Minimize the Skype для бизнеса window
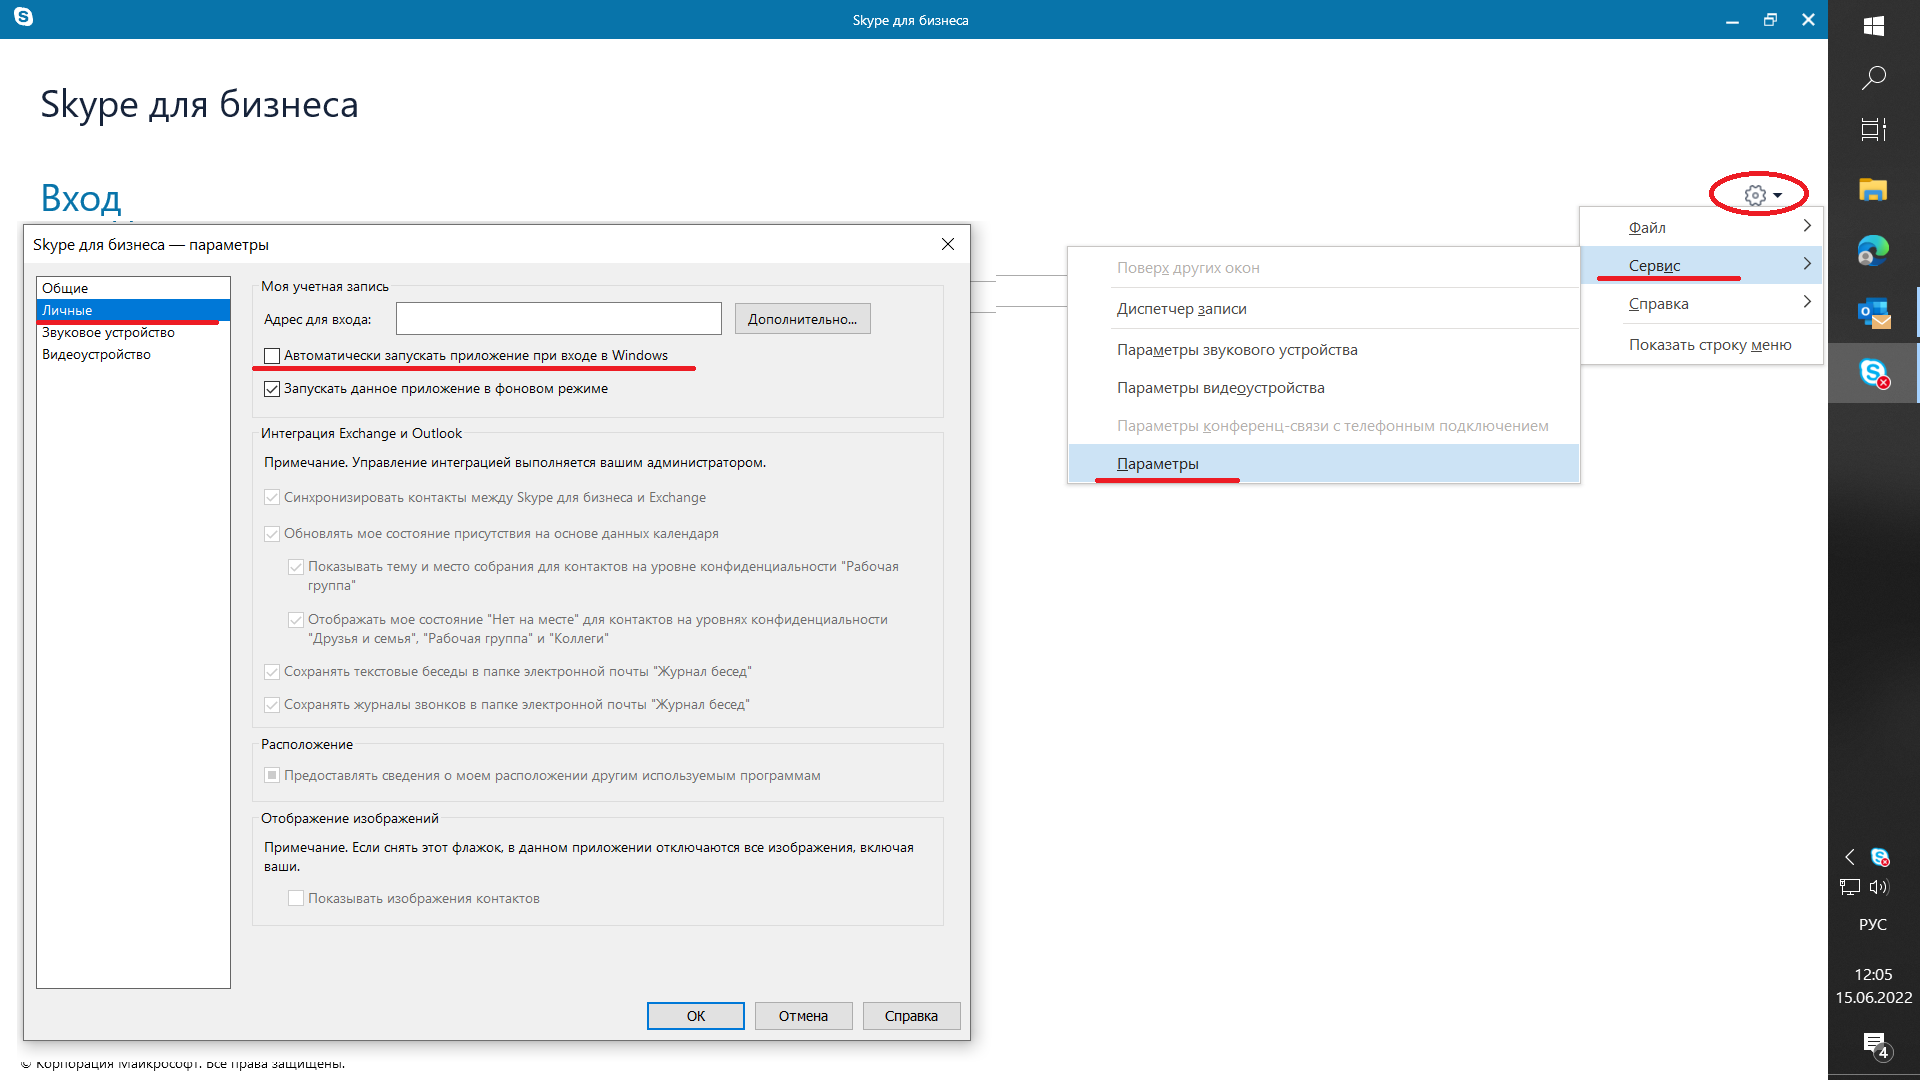 [1732, 20]
